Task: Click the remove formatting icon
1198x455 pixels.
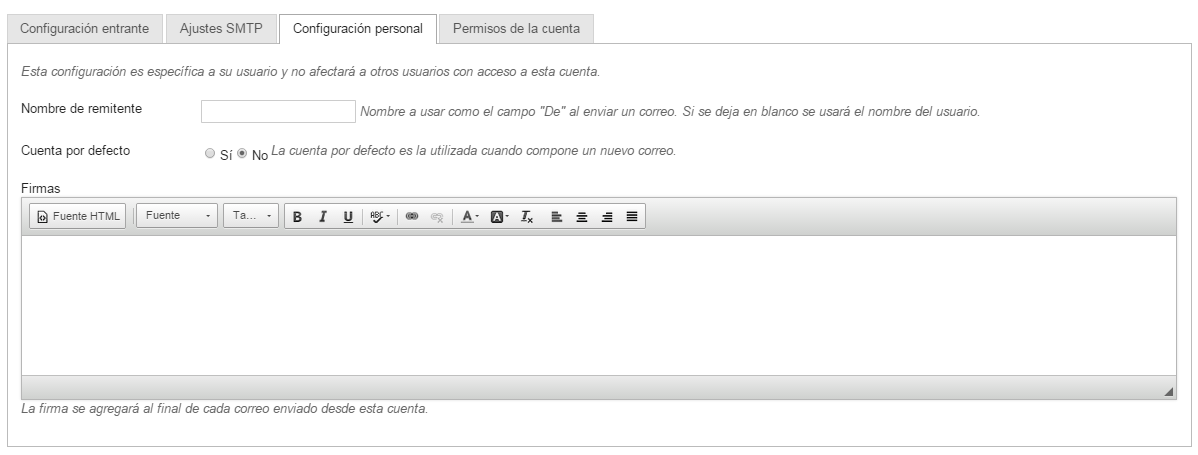Action: pos(527,216)
